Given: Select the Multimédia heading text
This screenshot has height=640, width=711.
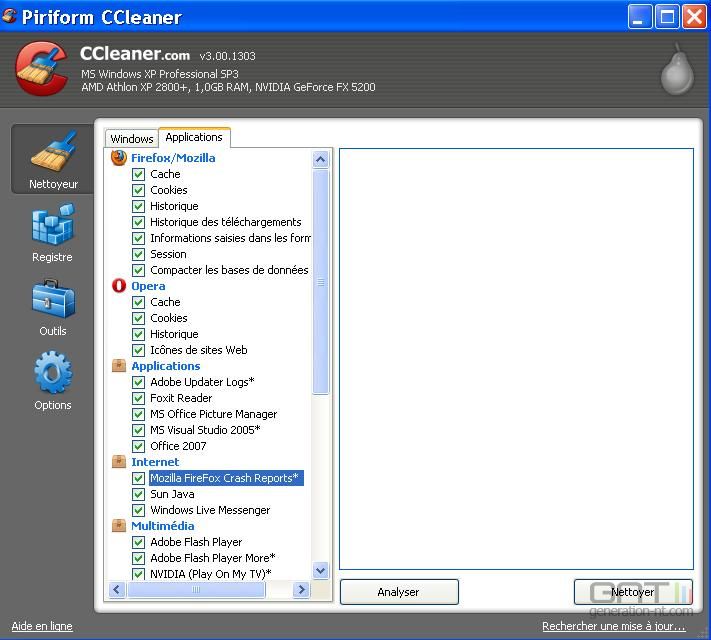Looking at the screenshot, I should (163, 526).
